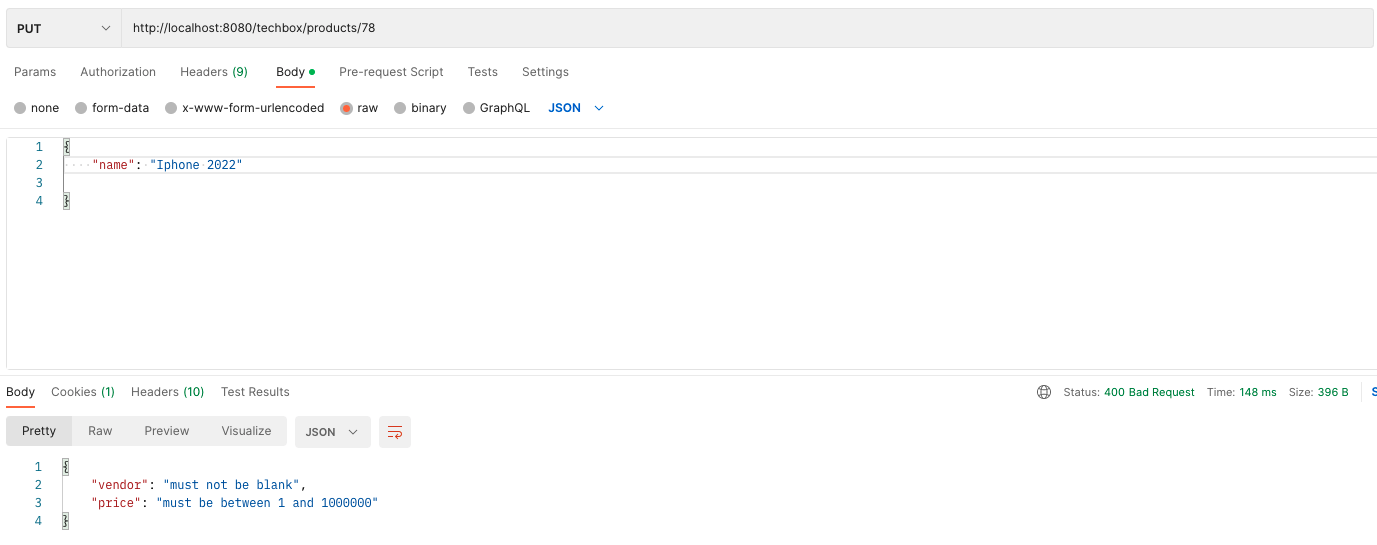Click "must be between 1 and 1000000" value
Screen dimensions: 1377x545
pyautogui.click(x=267, y=503)
